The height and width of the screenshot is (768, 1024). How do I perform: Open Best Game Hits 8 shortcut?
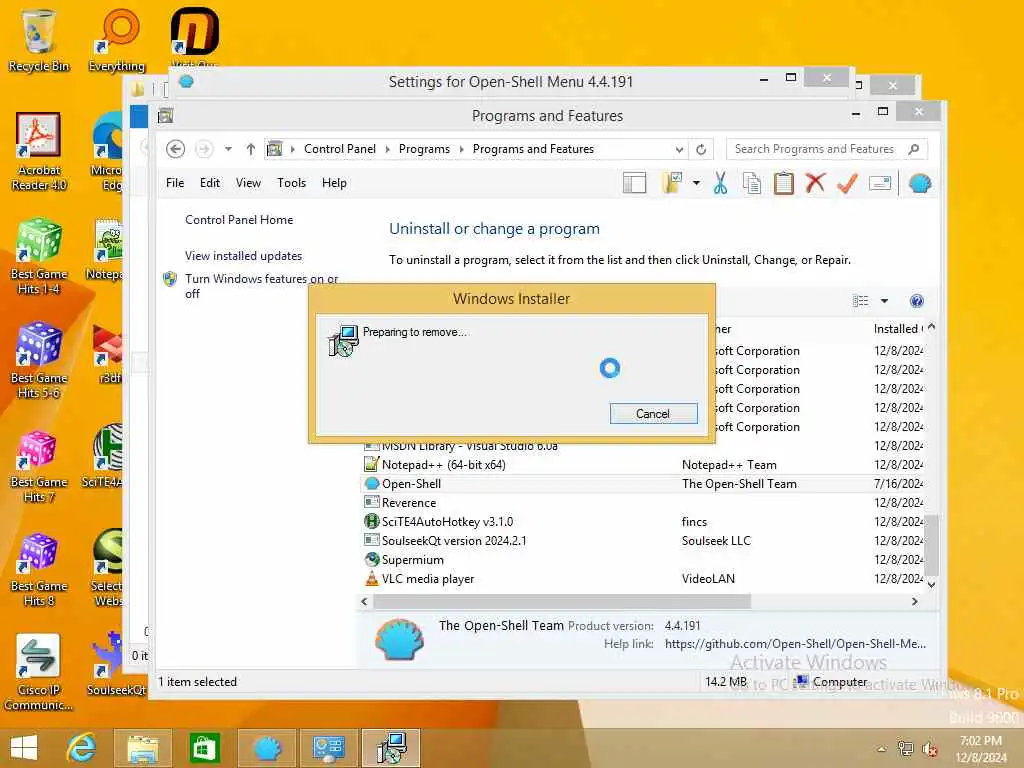[39, 569]
